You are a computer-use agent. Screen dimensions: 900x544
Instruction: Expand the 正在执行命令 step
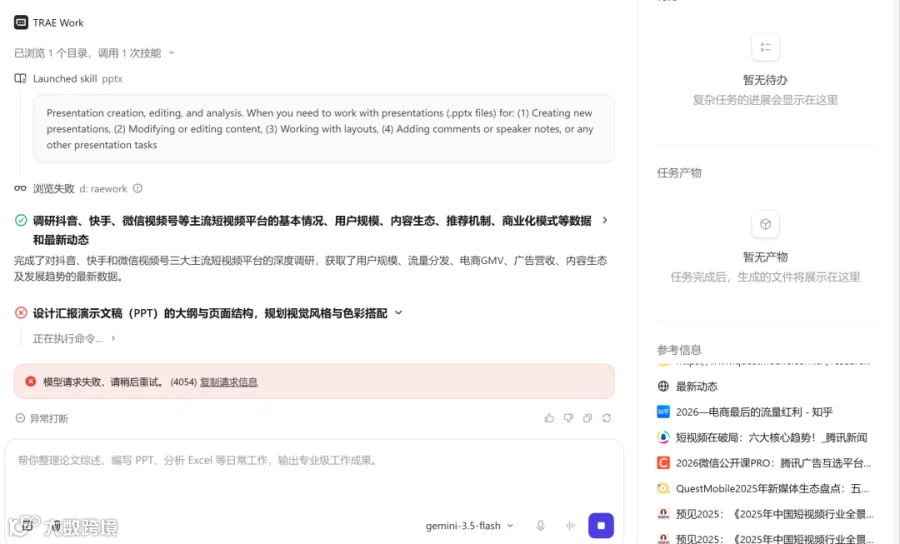pos(74,339)
